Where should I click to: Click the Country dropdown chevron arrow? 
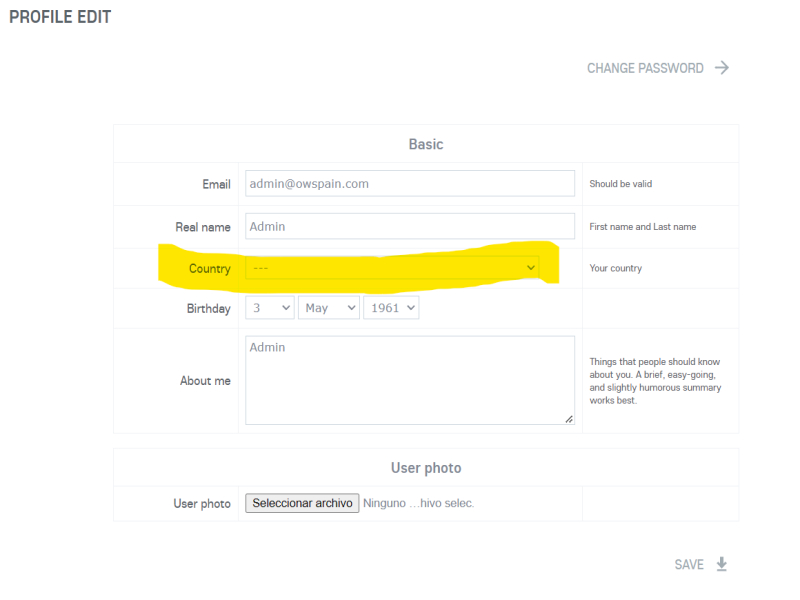(531, 268)
